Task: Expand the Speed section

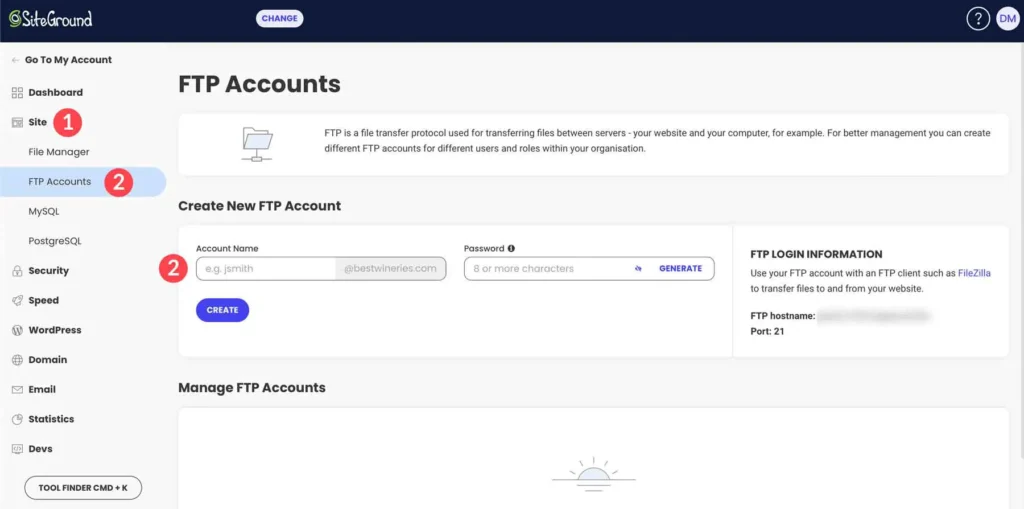Action: [44, 301]
